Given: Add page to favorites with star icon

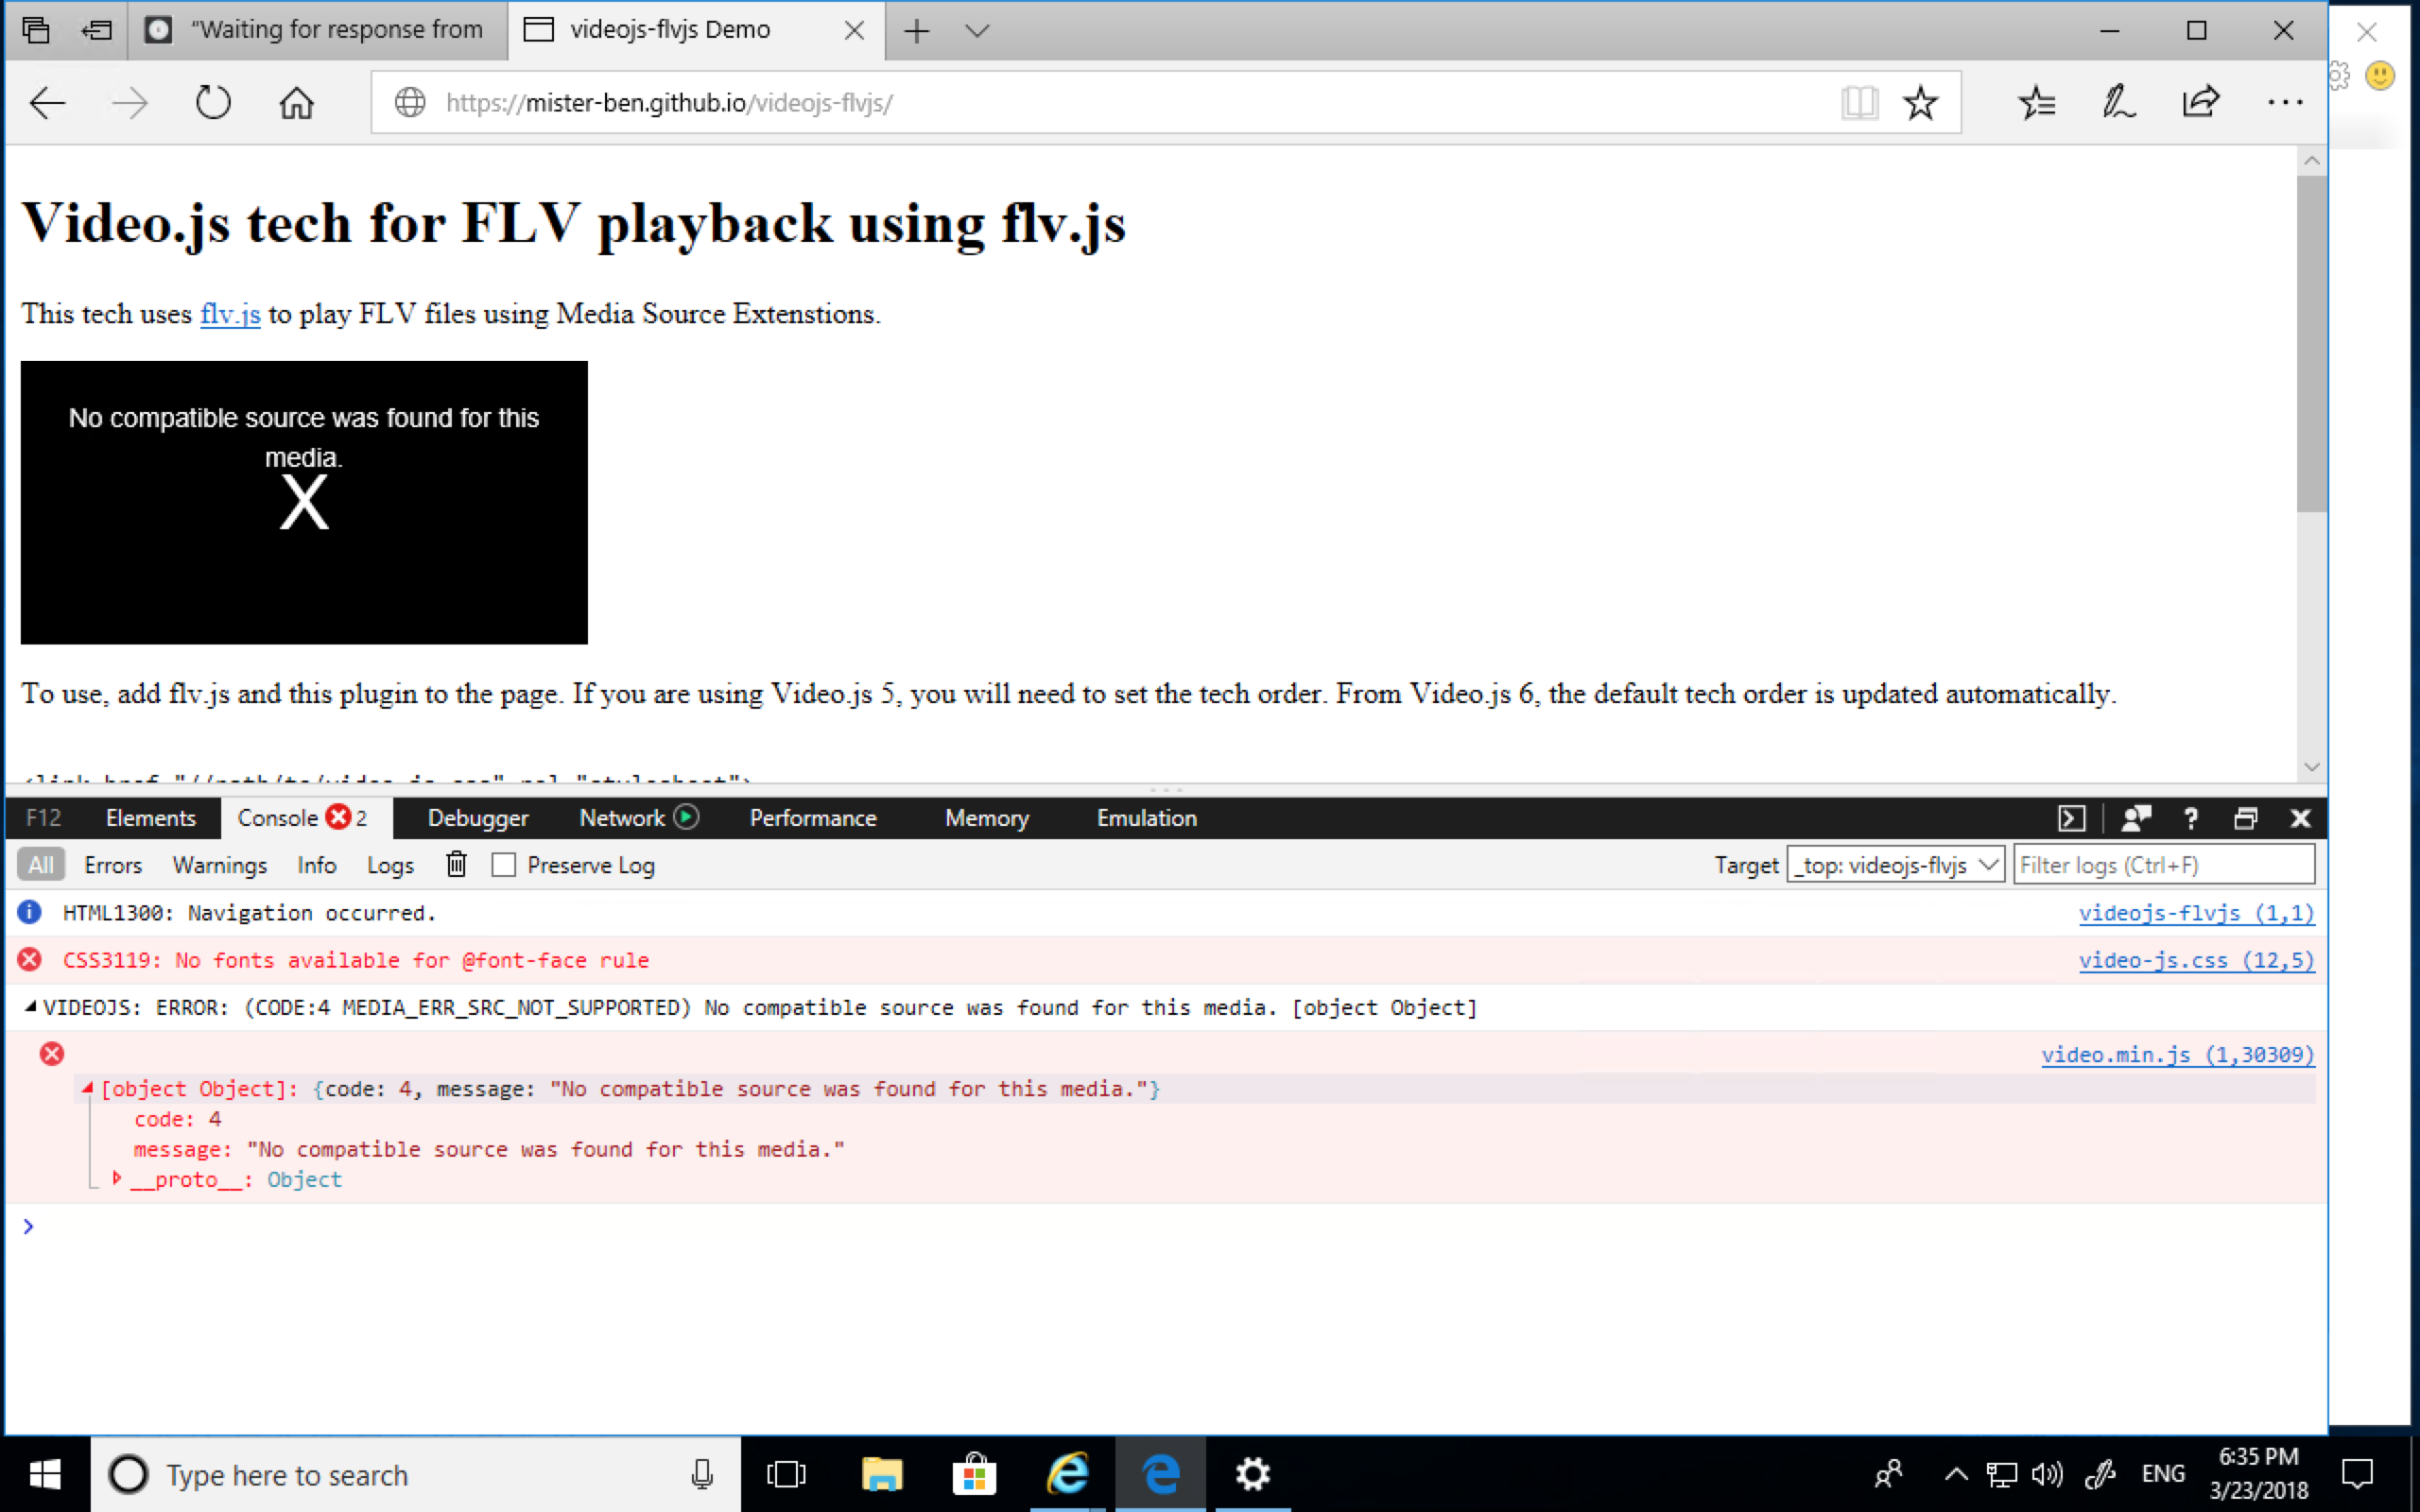Looking at the screenshot, I should pos(1919,101).
